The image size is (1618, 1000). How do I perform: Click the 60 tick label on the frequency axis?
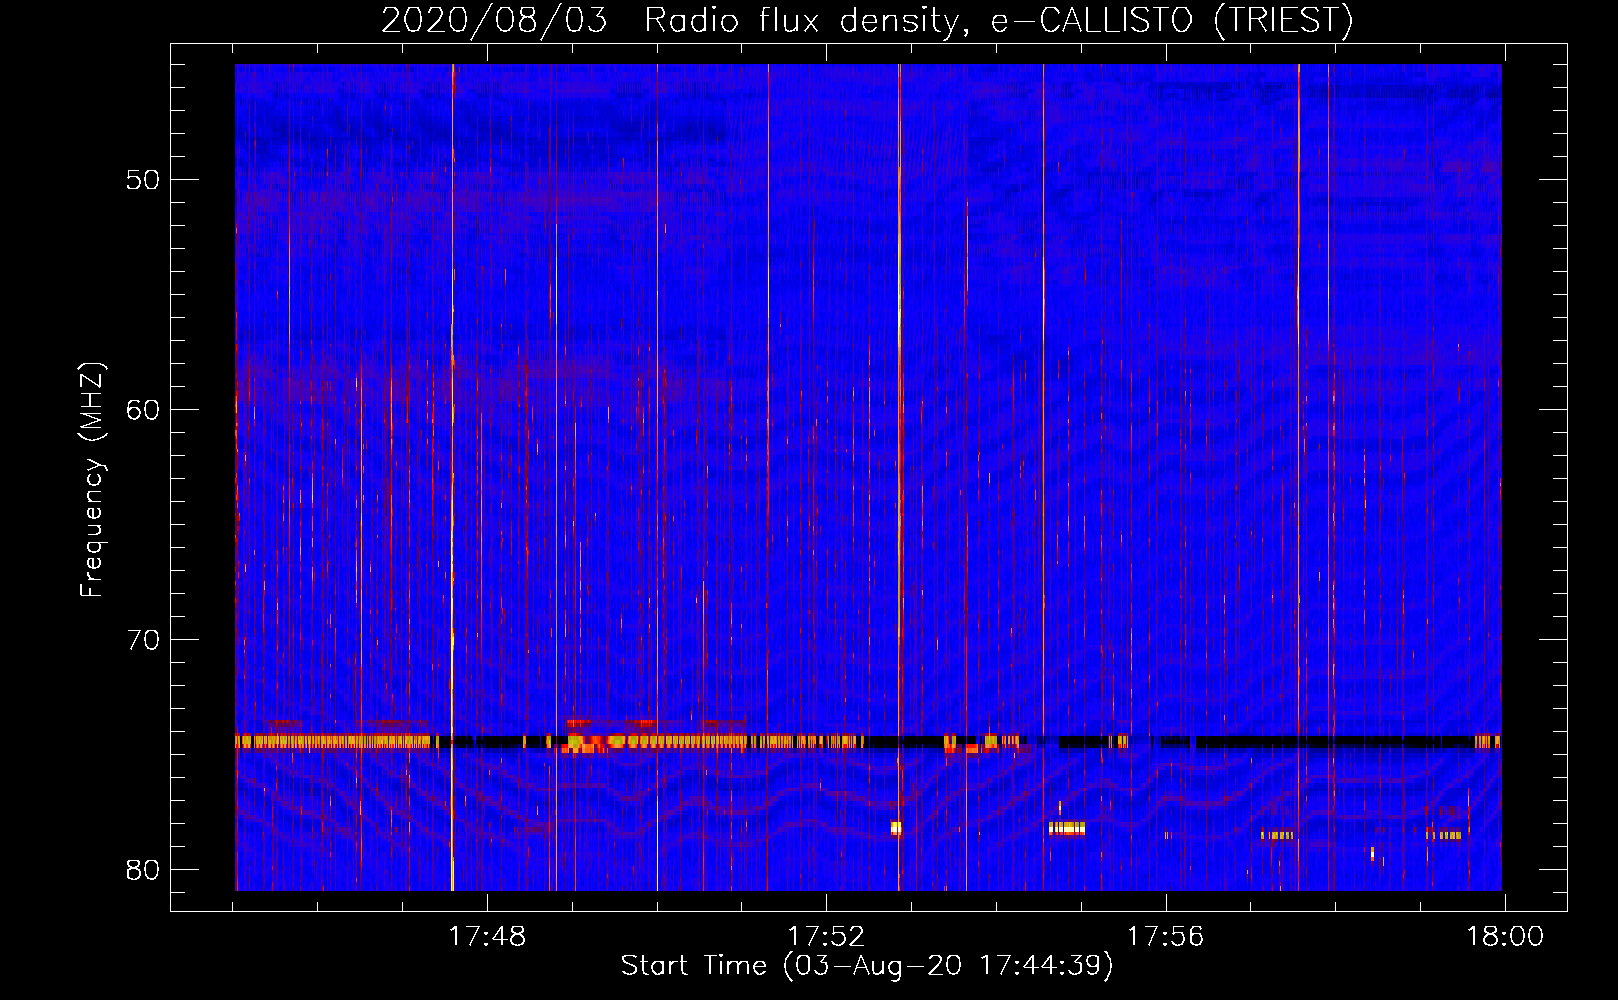point(144,410)
